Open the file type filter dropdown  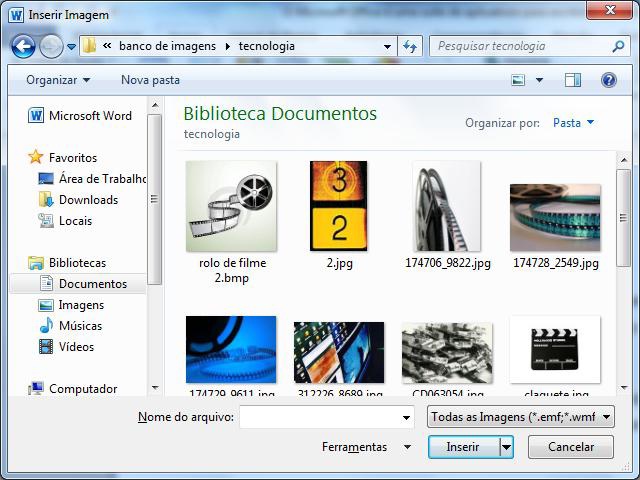click(x=520, y=417)
